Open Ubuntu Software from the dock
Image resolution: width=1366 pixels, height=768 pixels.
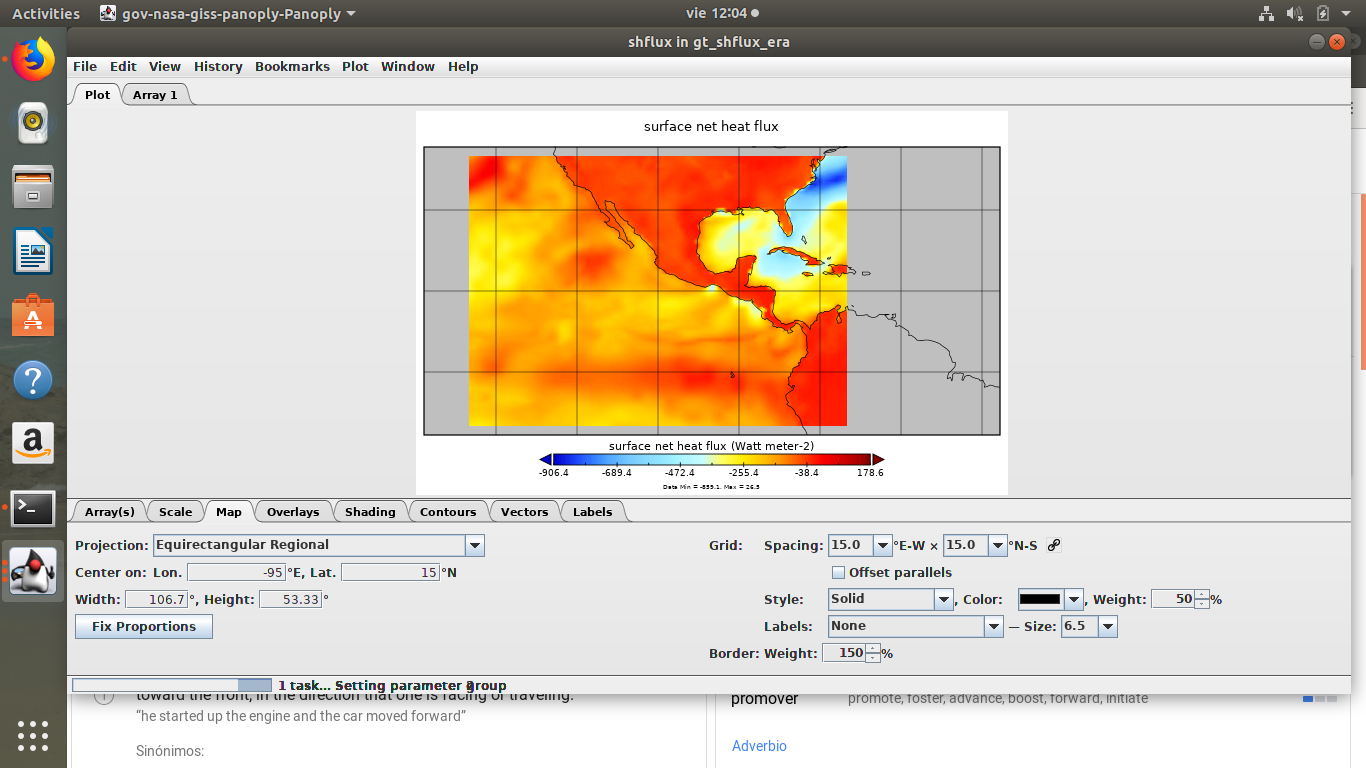click(x=33, y=315)
